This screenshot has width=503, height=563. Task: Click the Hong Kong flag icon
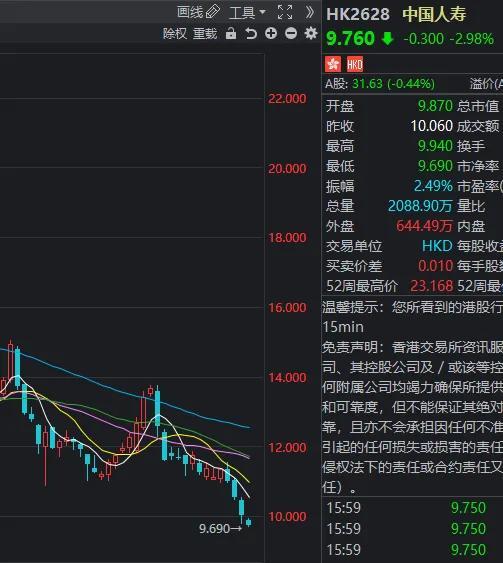coord(333,65)
